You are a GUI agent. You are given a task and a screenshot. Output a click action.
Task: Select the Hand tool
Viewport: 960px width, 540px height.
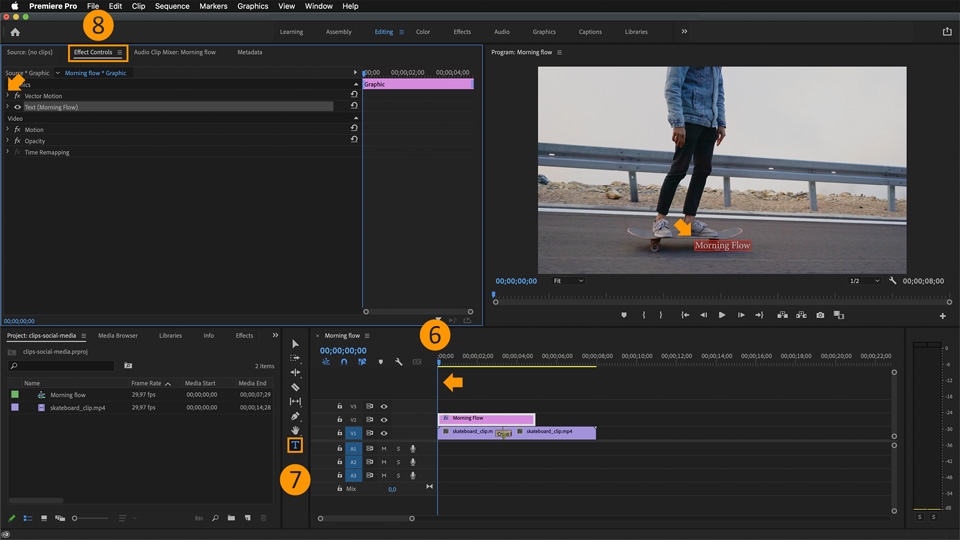click(x=295, y=430)
